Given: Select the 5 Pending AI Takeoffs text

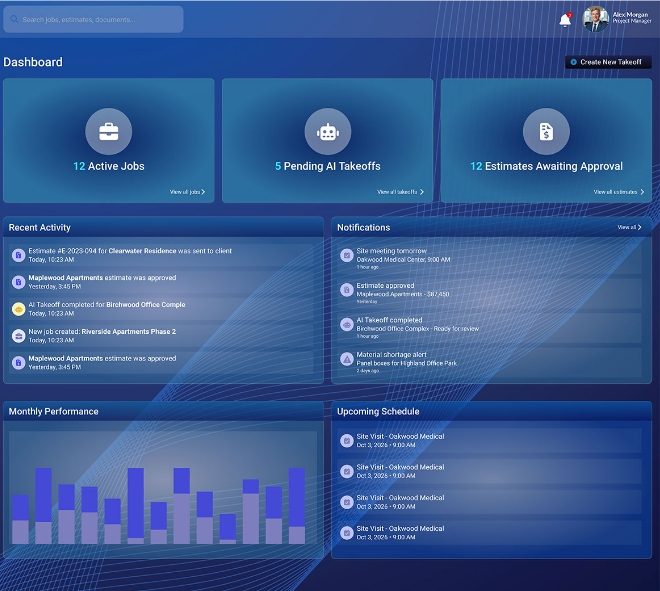Looking at the screenshot, I should [x=327, y=166].
